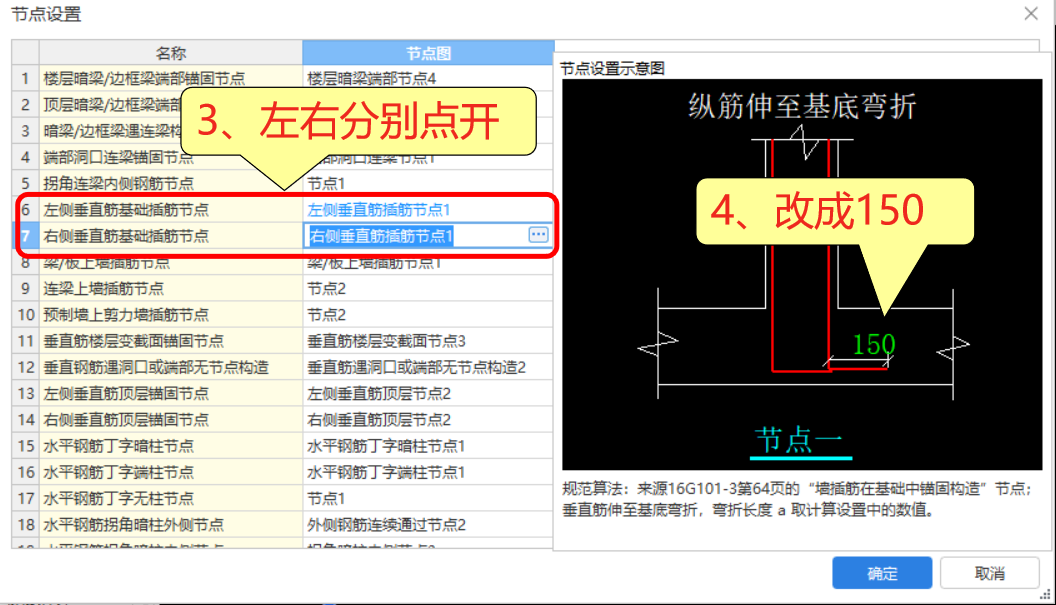Select row 水平钢筋丁字端柱节点
The width and height of the screenshot is (1056, 605).
pos(171,472)
